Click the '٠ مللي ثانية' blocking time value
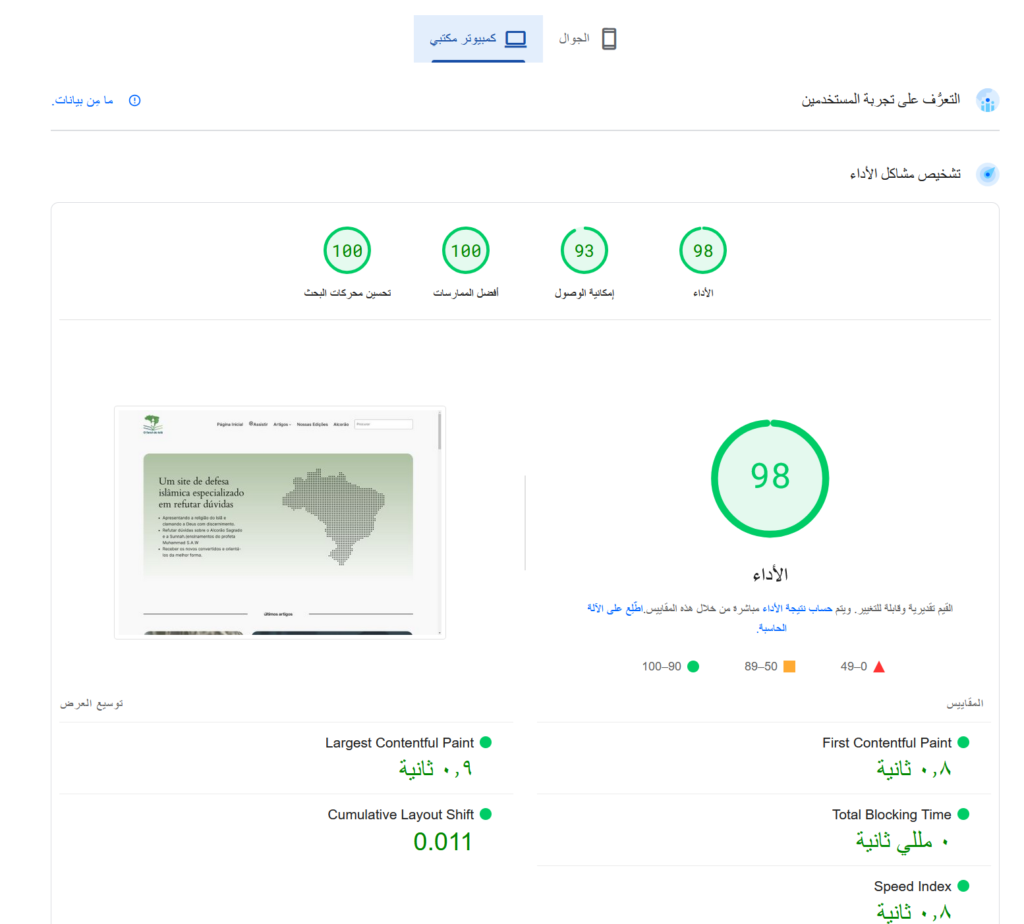1024x924 pixels. 903,841
